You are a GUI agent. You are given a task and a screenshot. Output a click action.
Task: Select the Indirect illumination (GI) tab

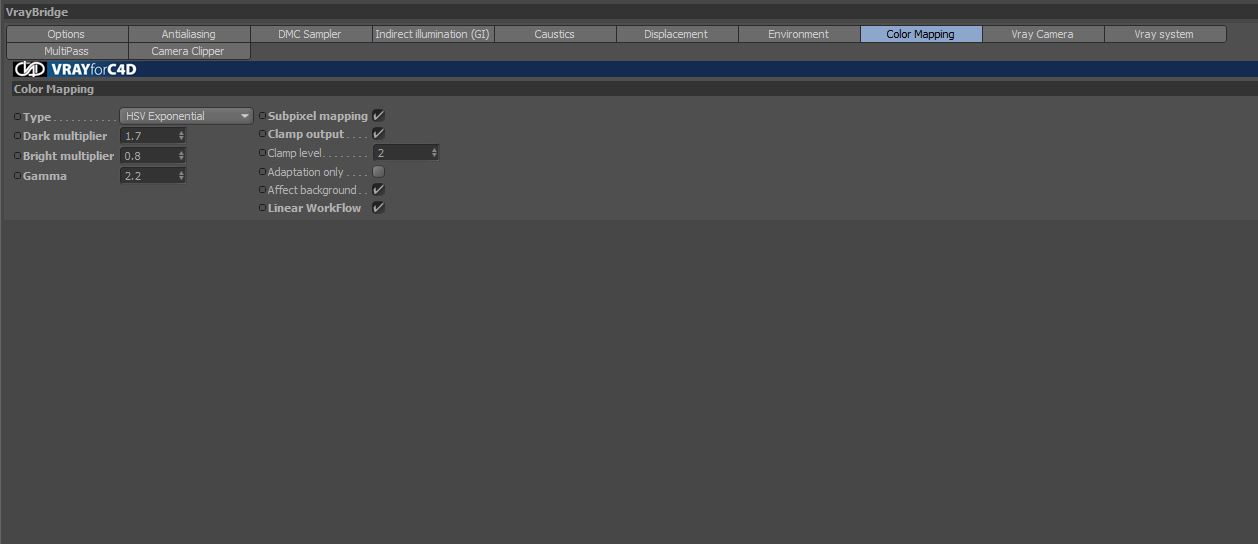(x=433, y=34)
